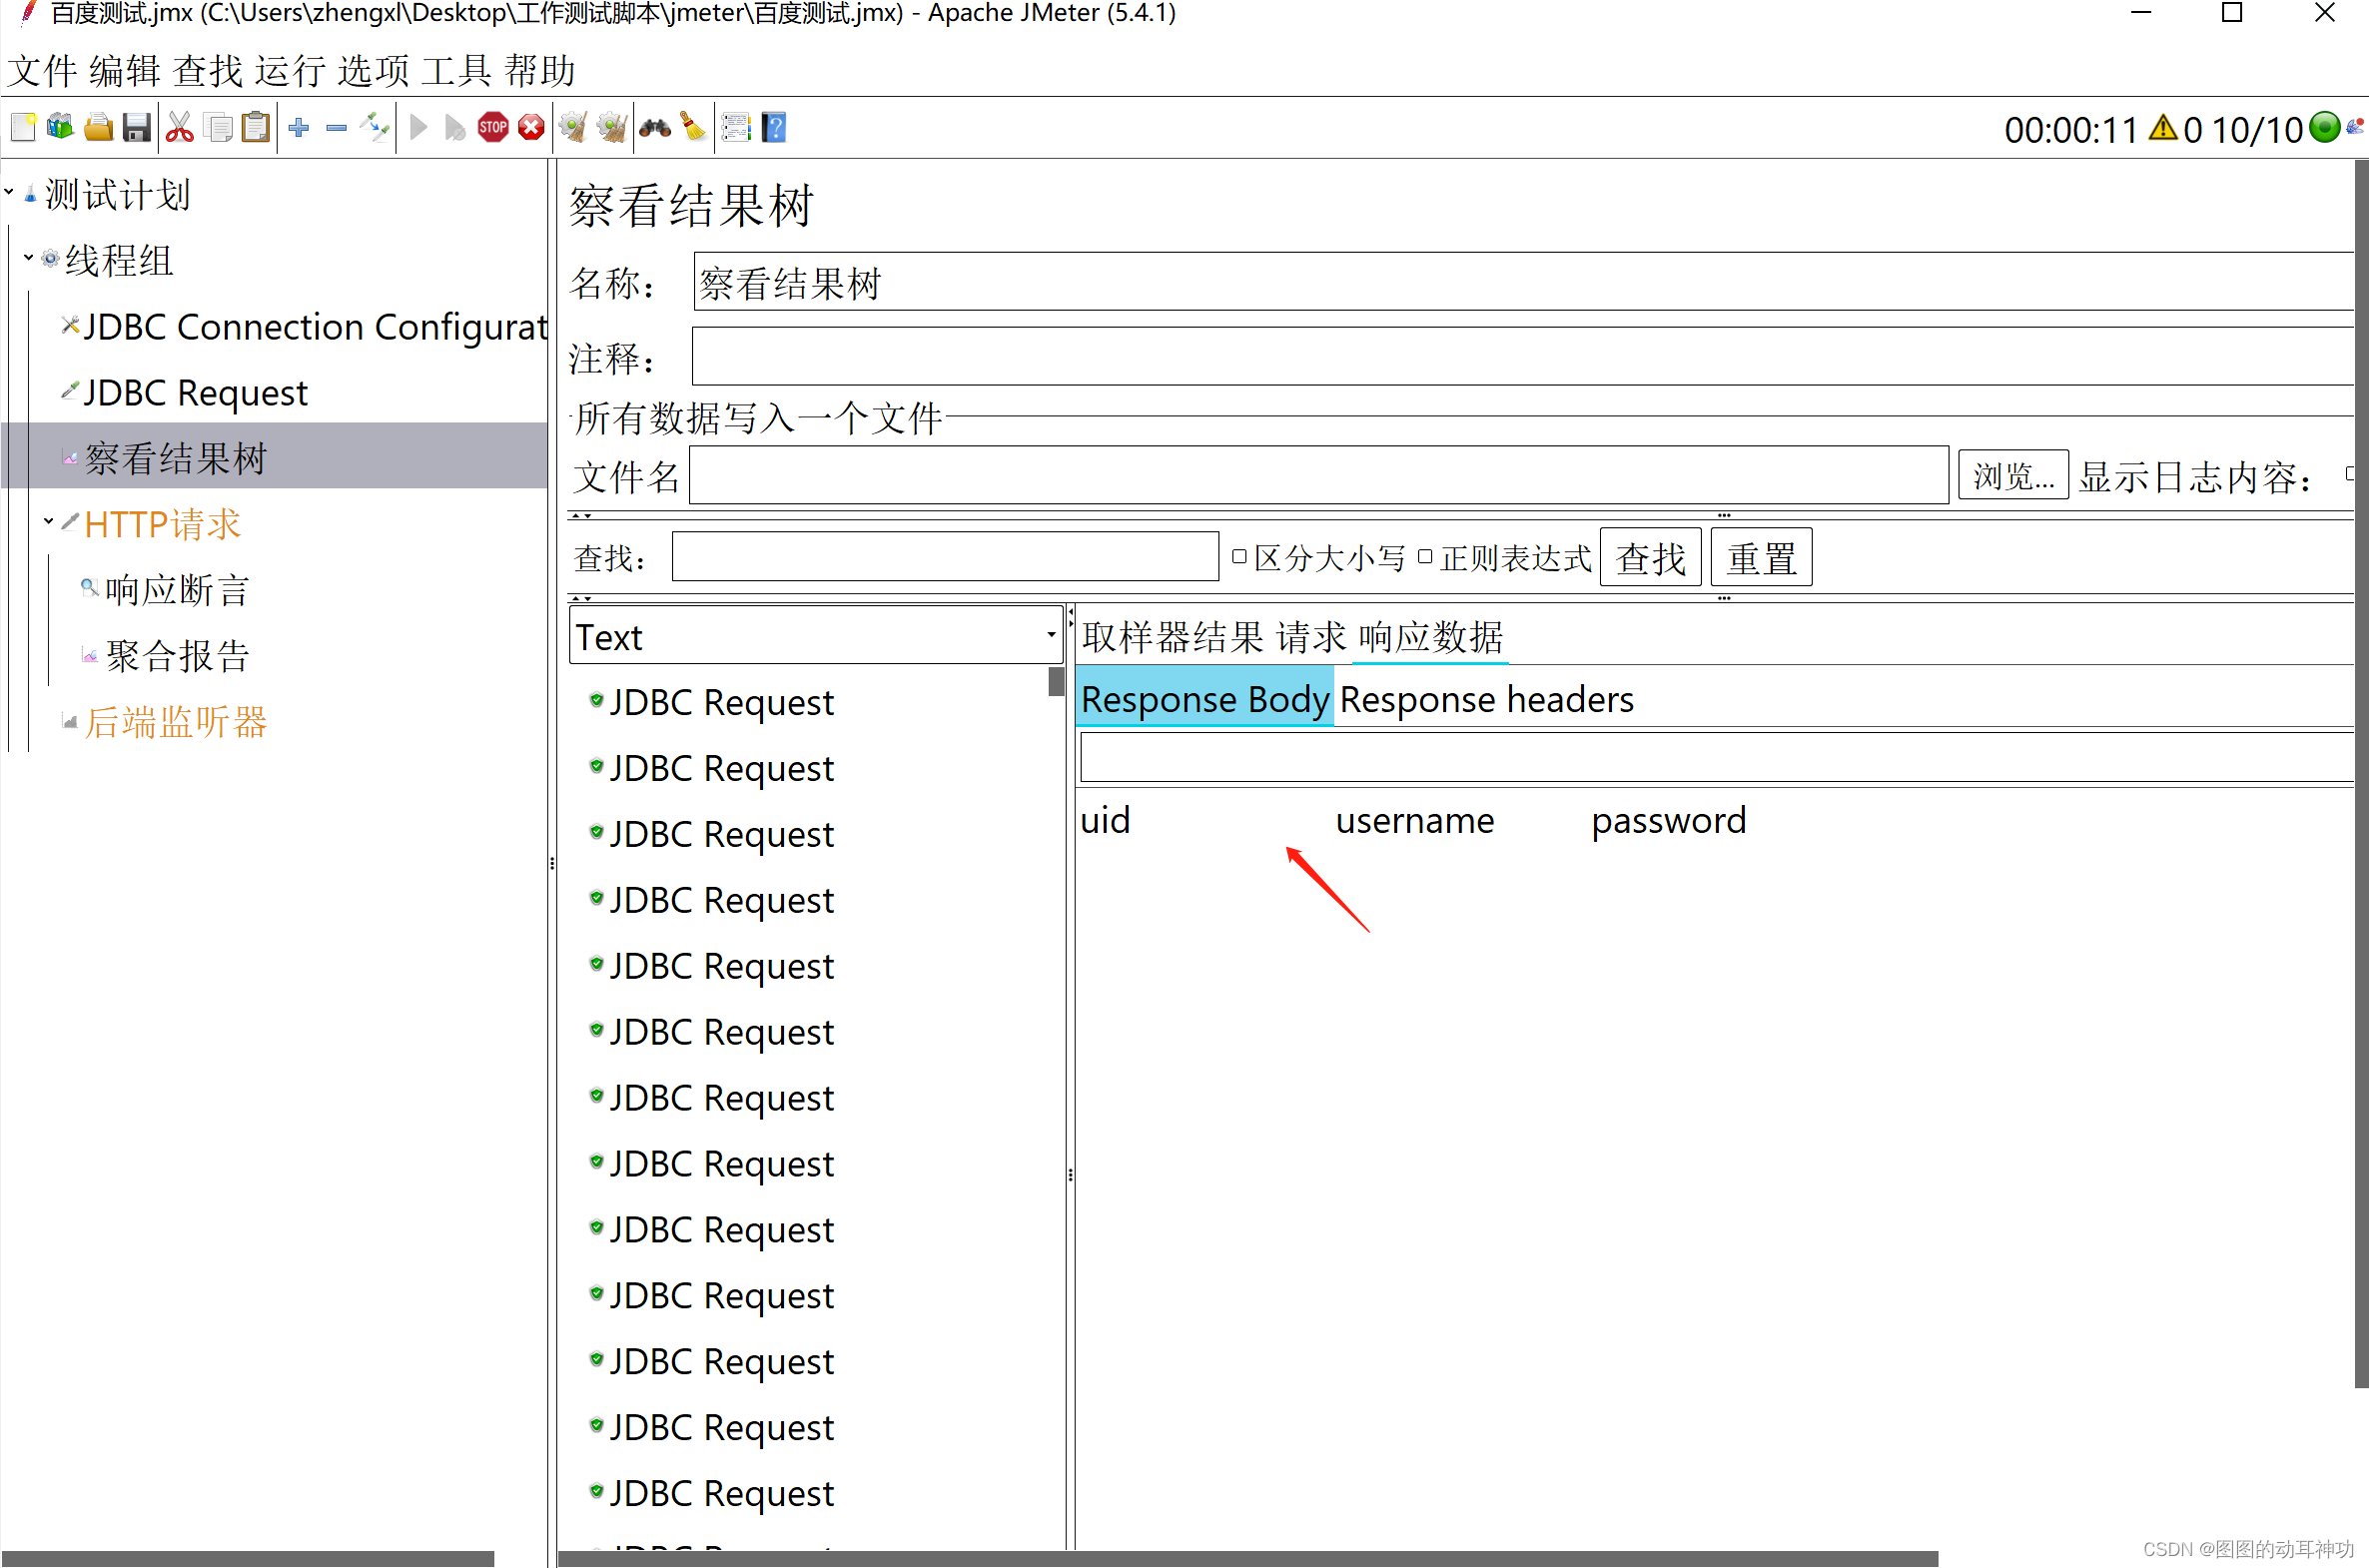Open the Text renderer dropdown
Image resolution: width=2369 pixels, height=1568 pixels.
[x=1050, y=636]
